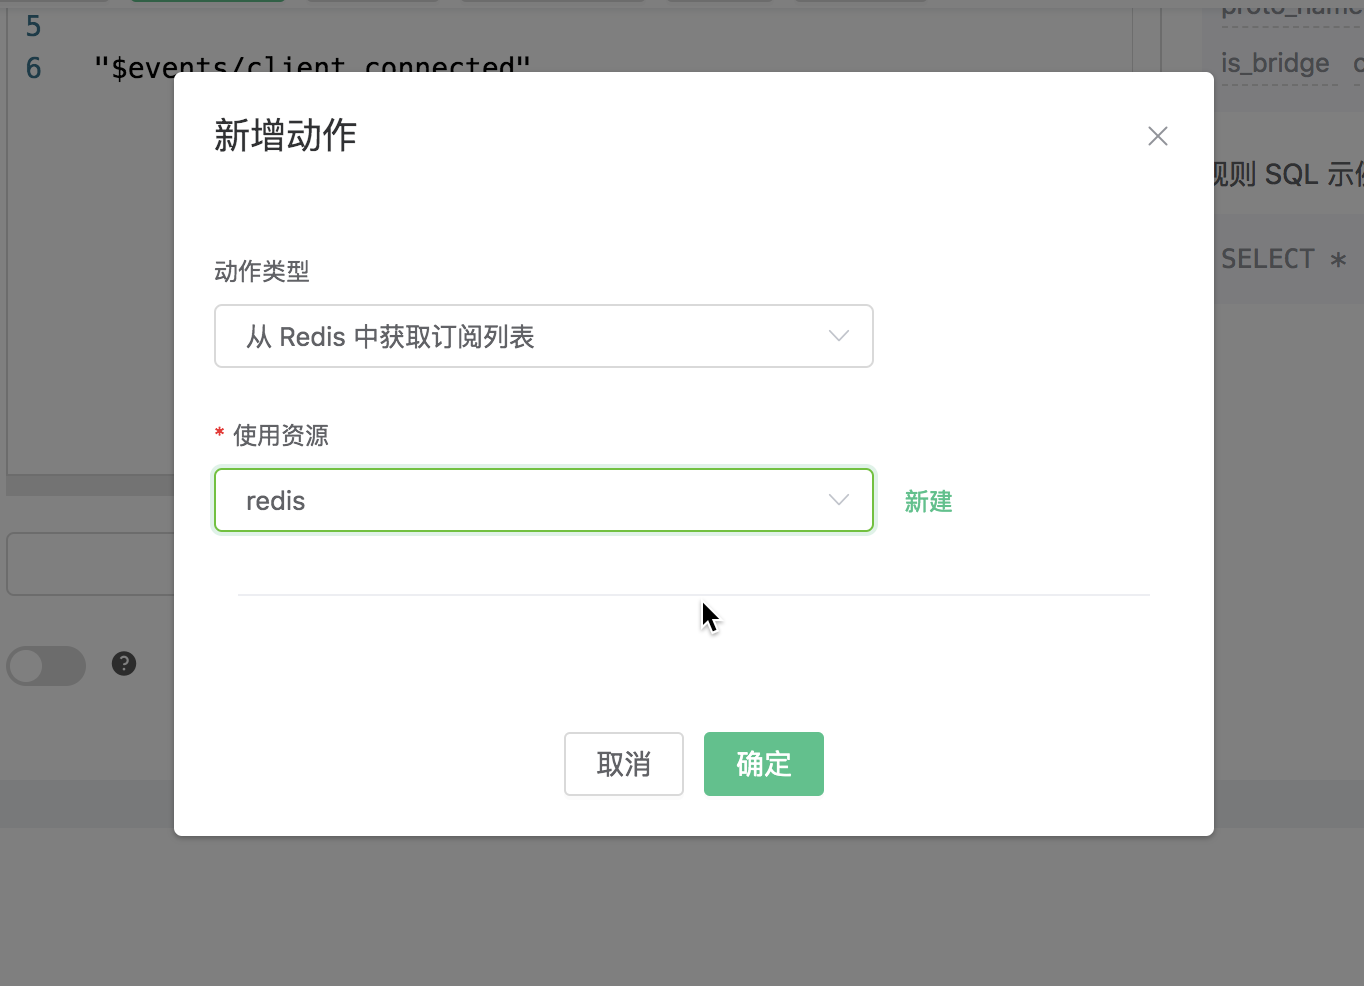Click the input field behind the dialog's left edge
1364x986 pixels.
point(91,564)
